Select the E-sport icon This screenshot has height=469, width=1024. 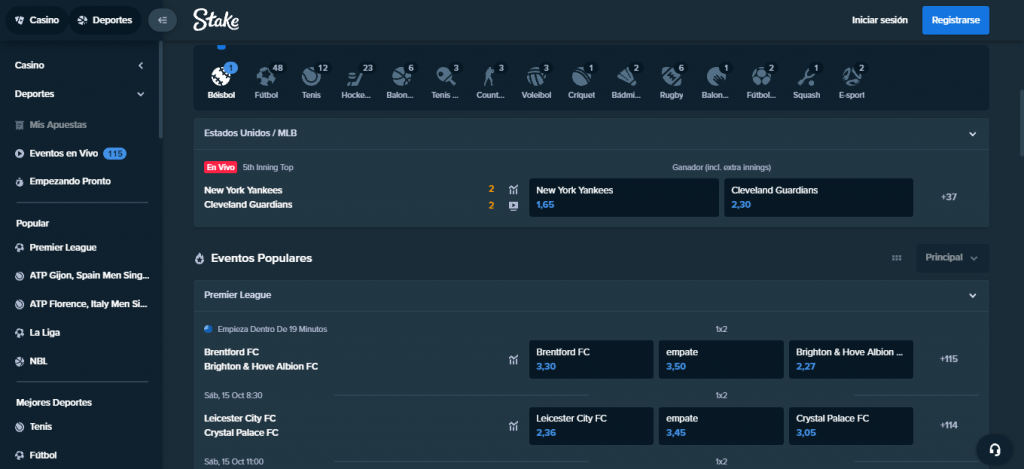pos(851,77)
